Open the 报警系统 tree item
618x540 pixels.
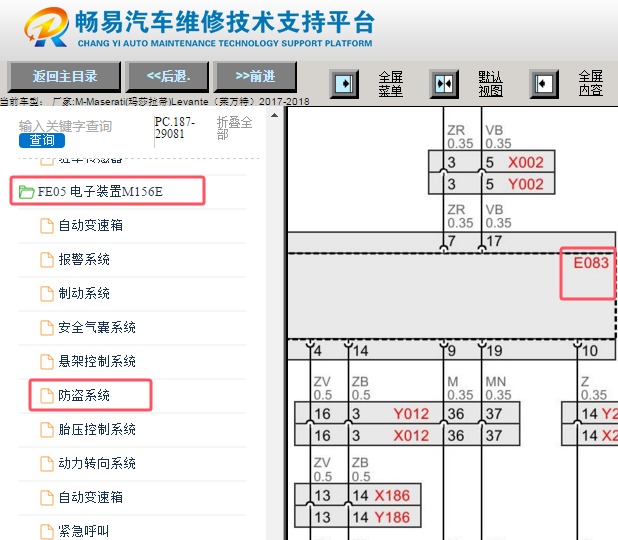[84, 259]
